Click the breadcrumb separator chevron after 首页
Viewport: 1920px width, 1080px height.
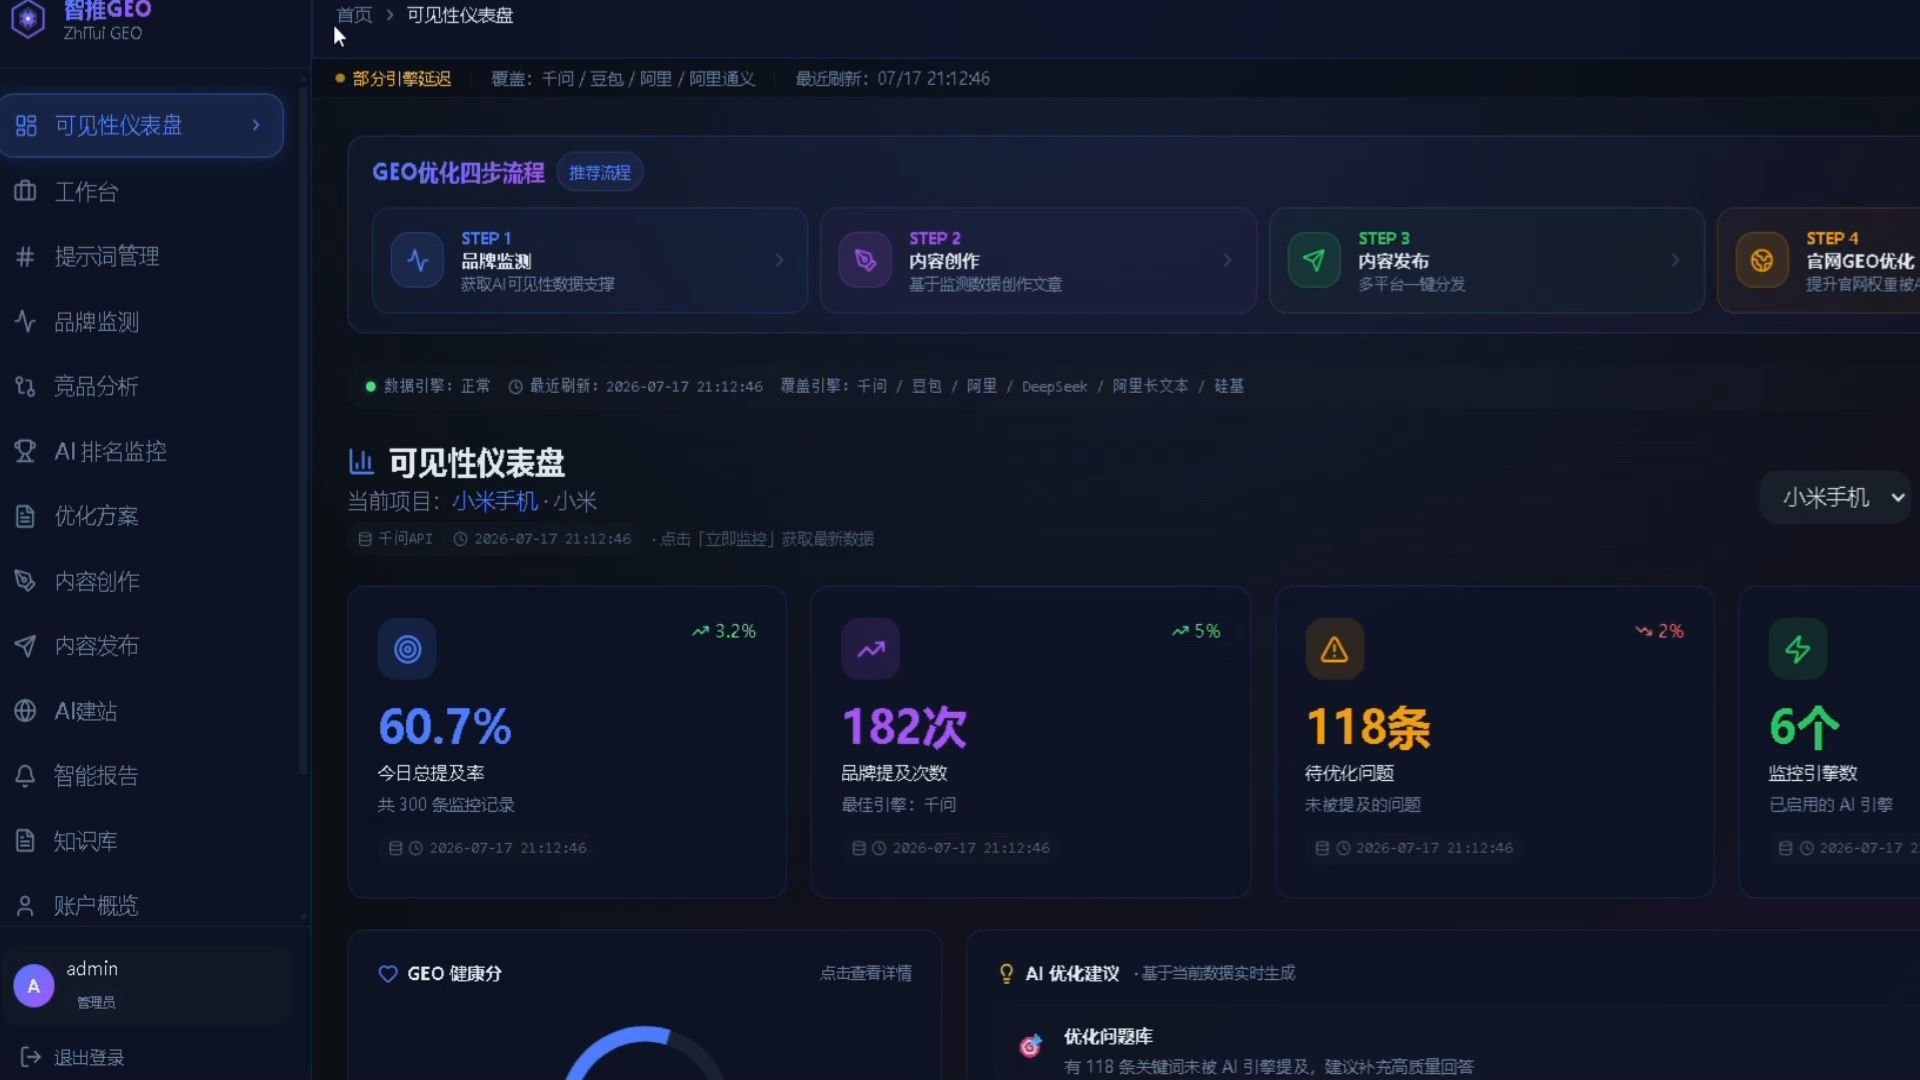tap(389, 15)
